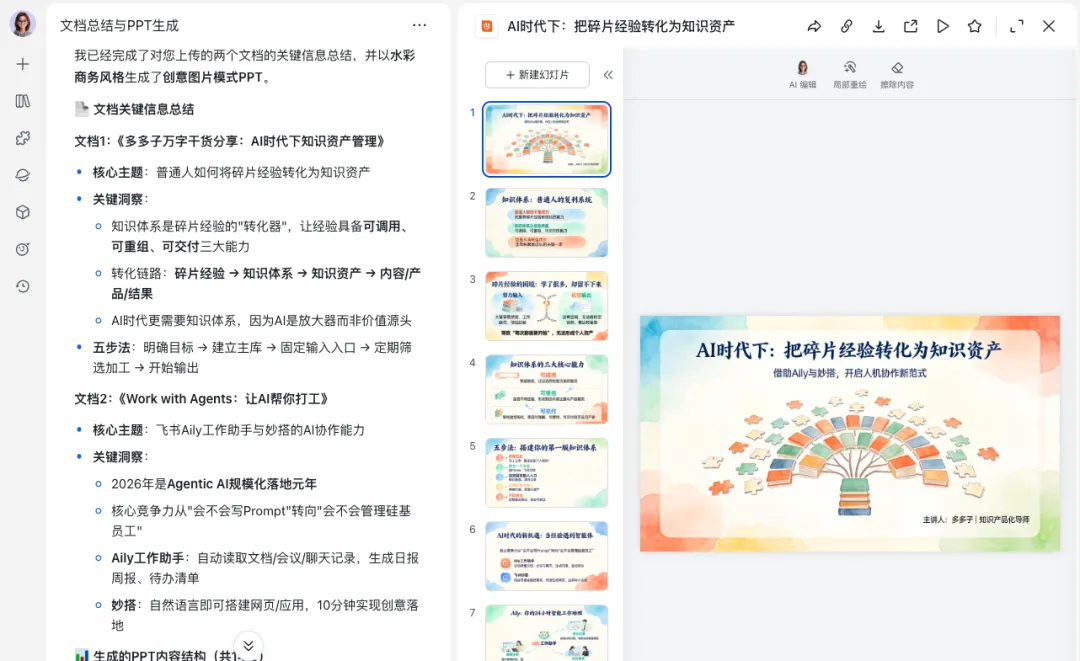Select the 擦除内容 eraser tool
The width and height of the screenshot is (1080, 661).
[897, 74]
